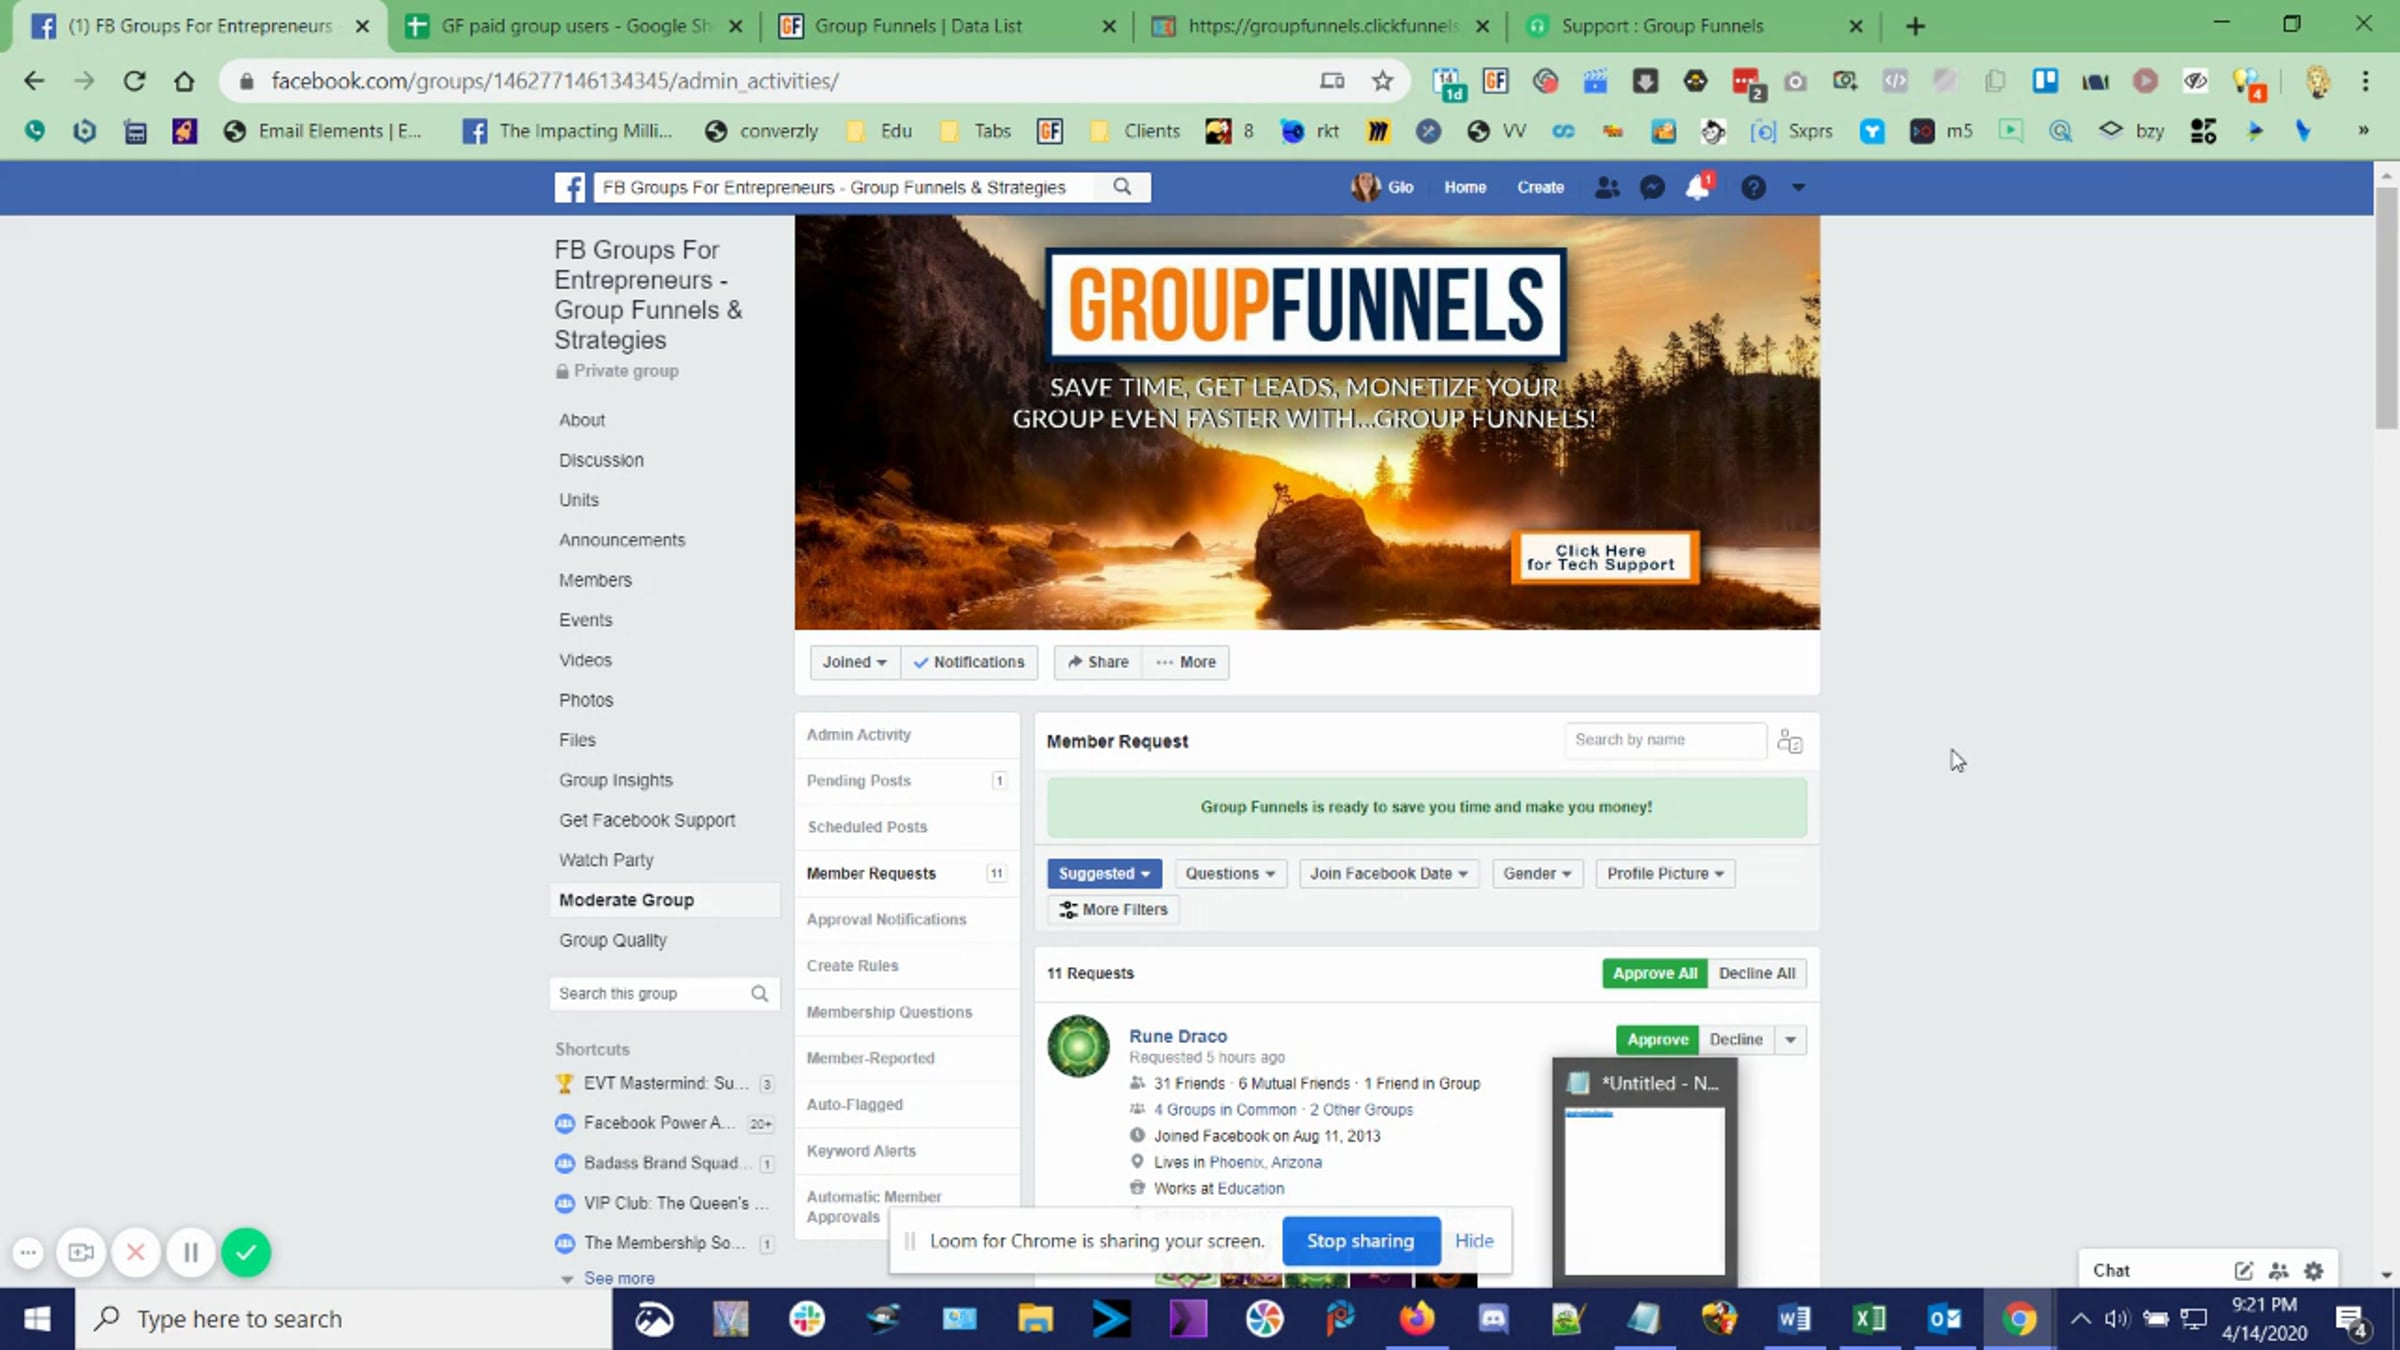Open Firefox from the taskbar
This screenshot has height=1350, width=2400.
pyautogui.click(x=1416, y=1319)
